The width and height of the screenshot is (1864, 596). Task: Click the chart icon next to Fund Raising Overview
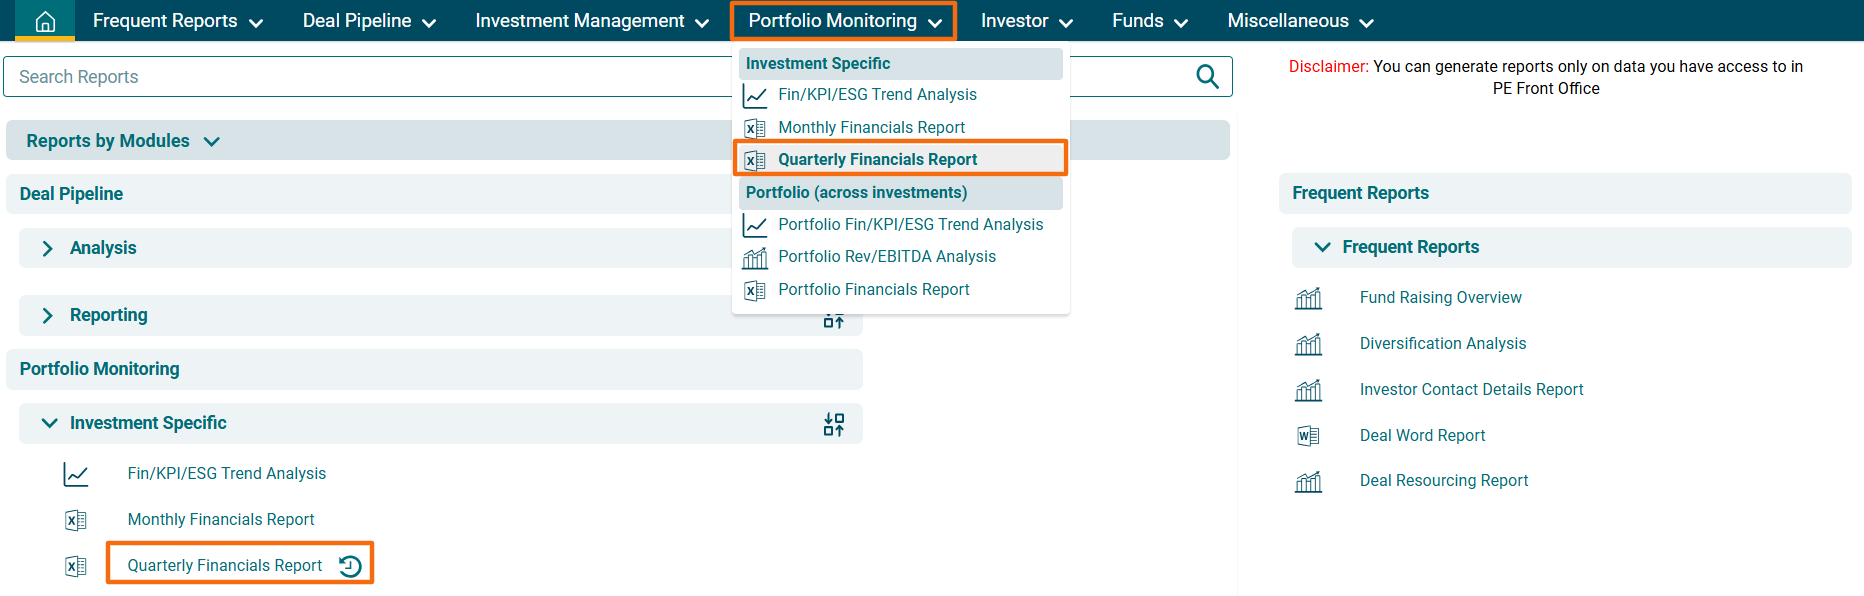click(x=1308, y=298)
